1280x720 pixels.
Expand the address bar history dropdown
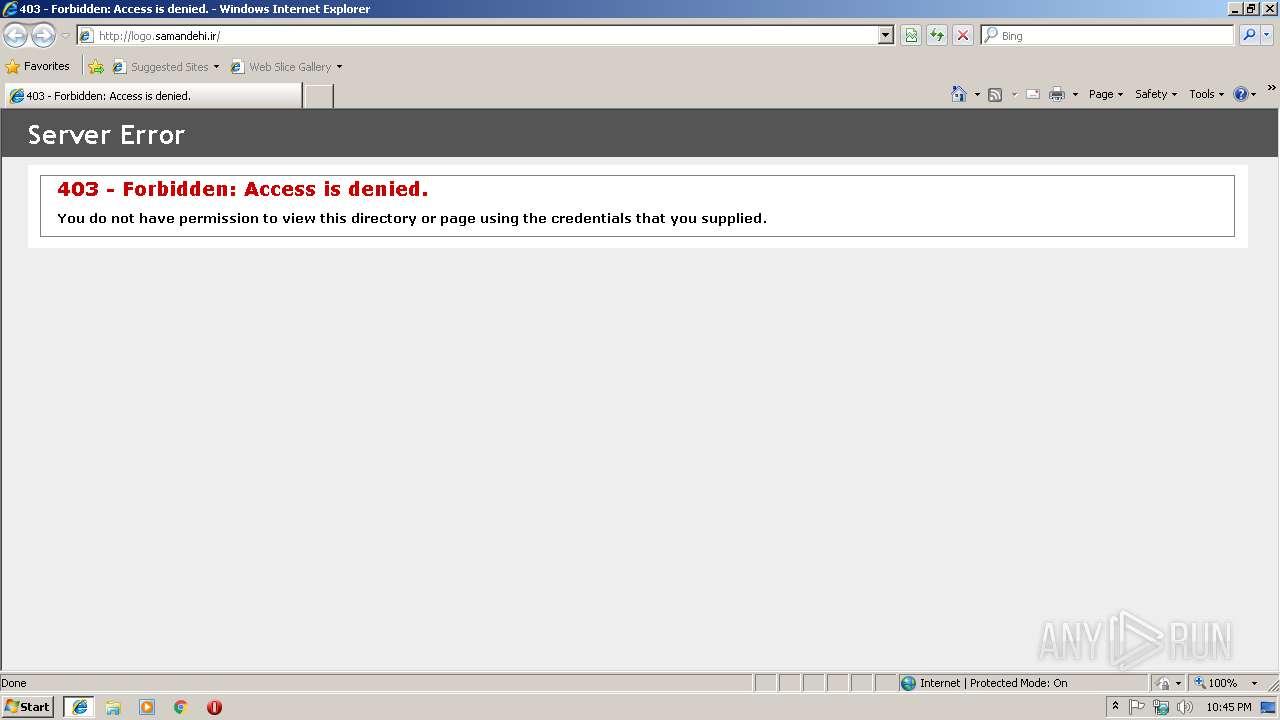(886, 36)
